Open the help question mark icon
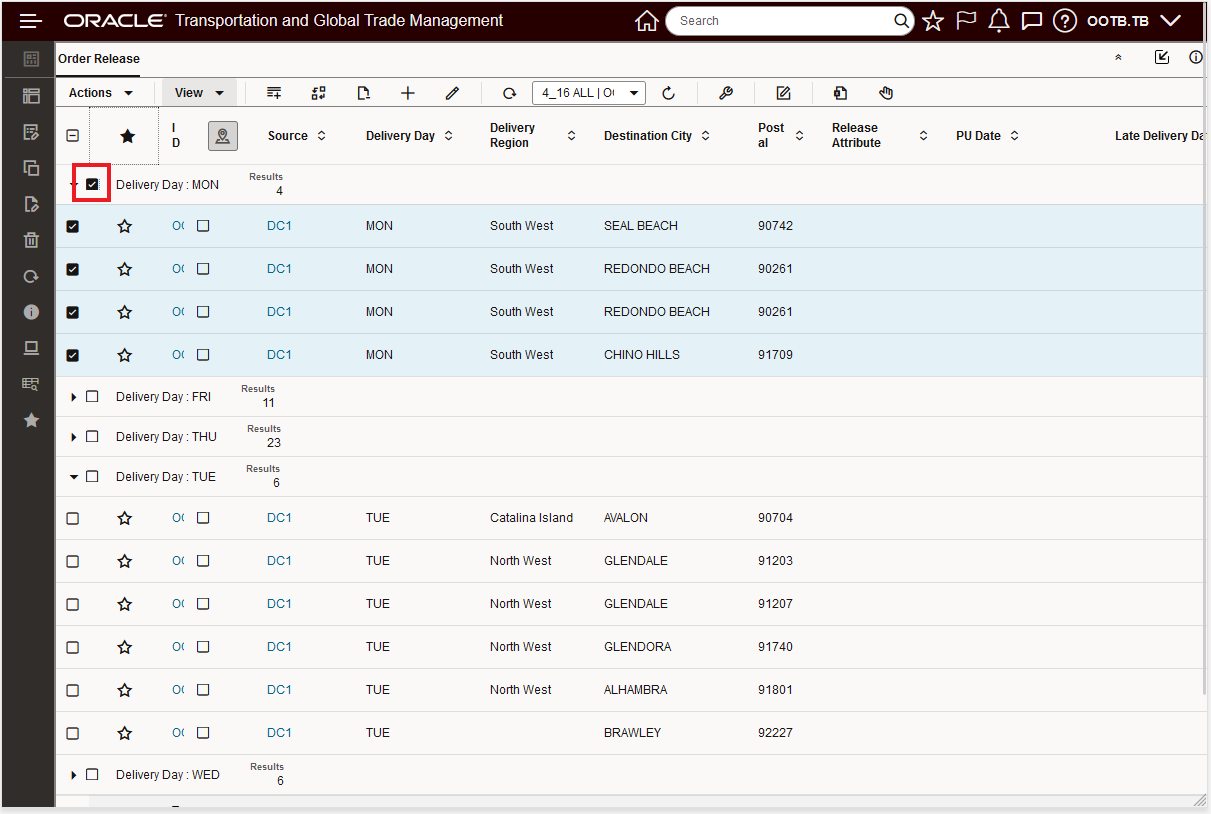 (x=1065, y=21)
